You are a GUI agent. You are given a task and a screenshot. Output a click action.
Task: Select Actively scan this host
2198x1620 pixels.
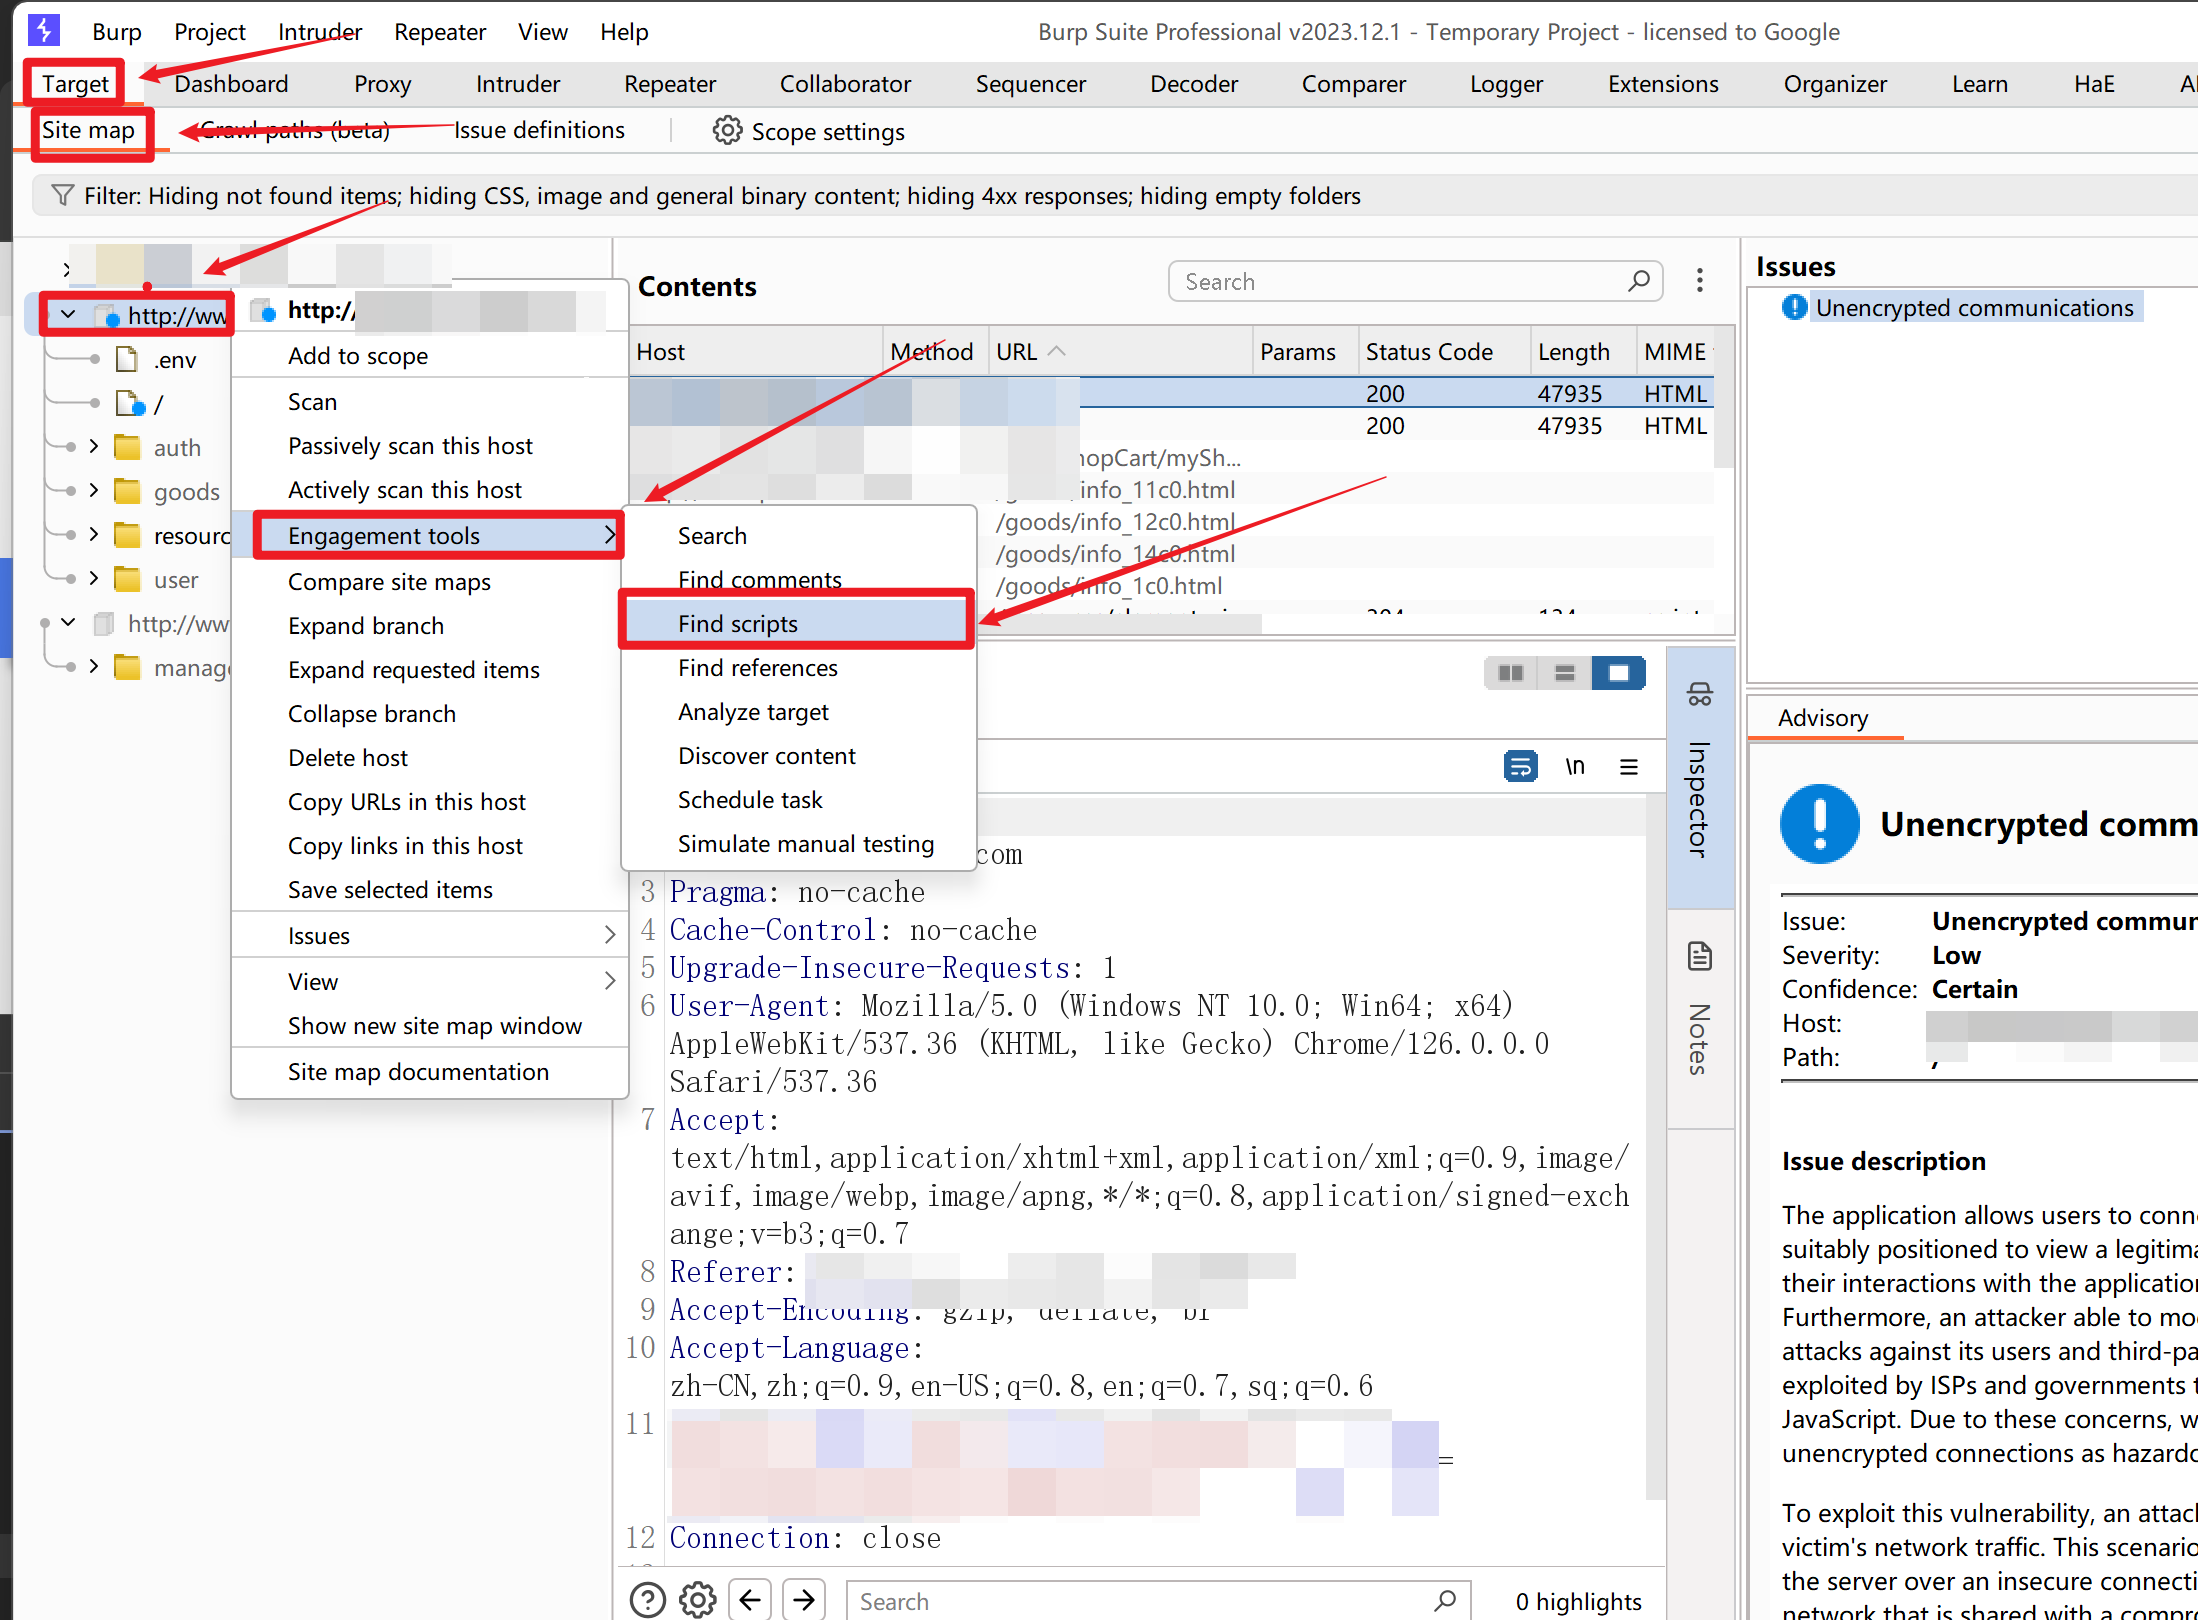click(x=430, y=489)
